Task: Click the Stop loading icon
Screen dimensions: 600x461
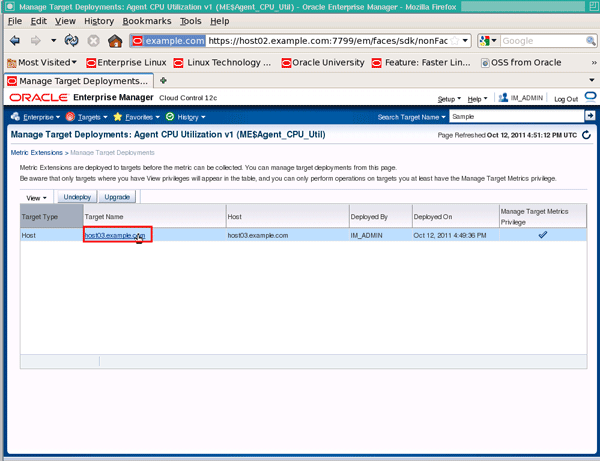Action: [x=93, y=41]
